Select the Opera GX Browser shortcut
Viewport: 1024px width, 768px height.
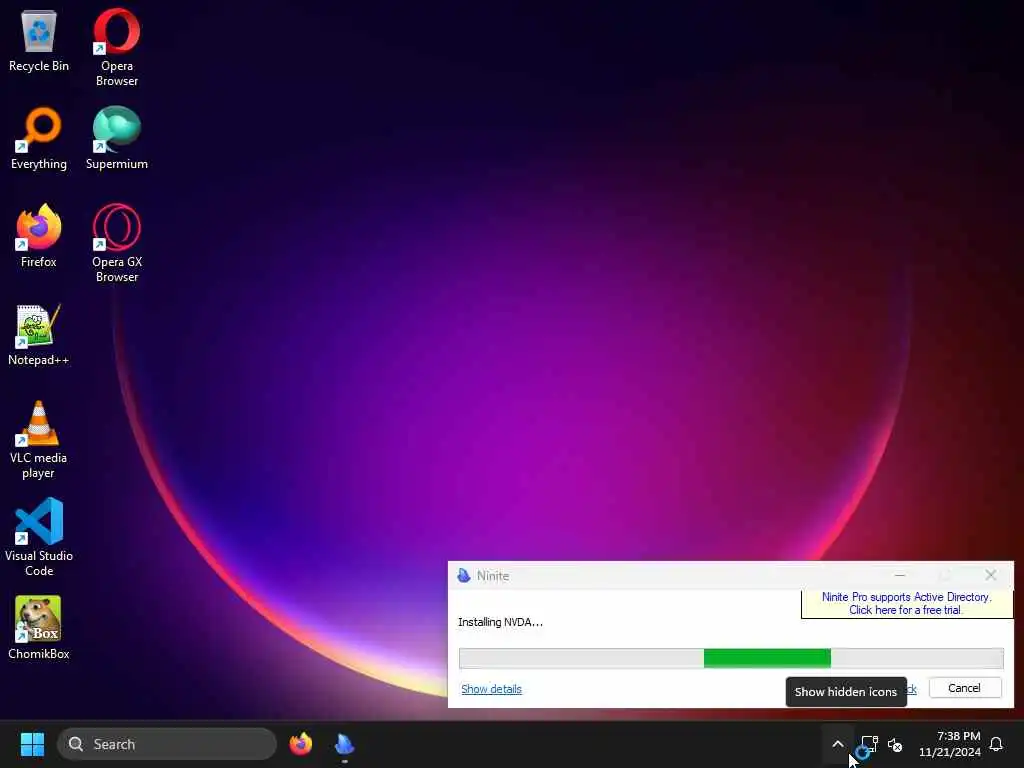click(117, 244)
